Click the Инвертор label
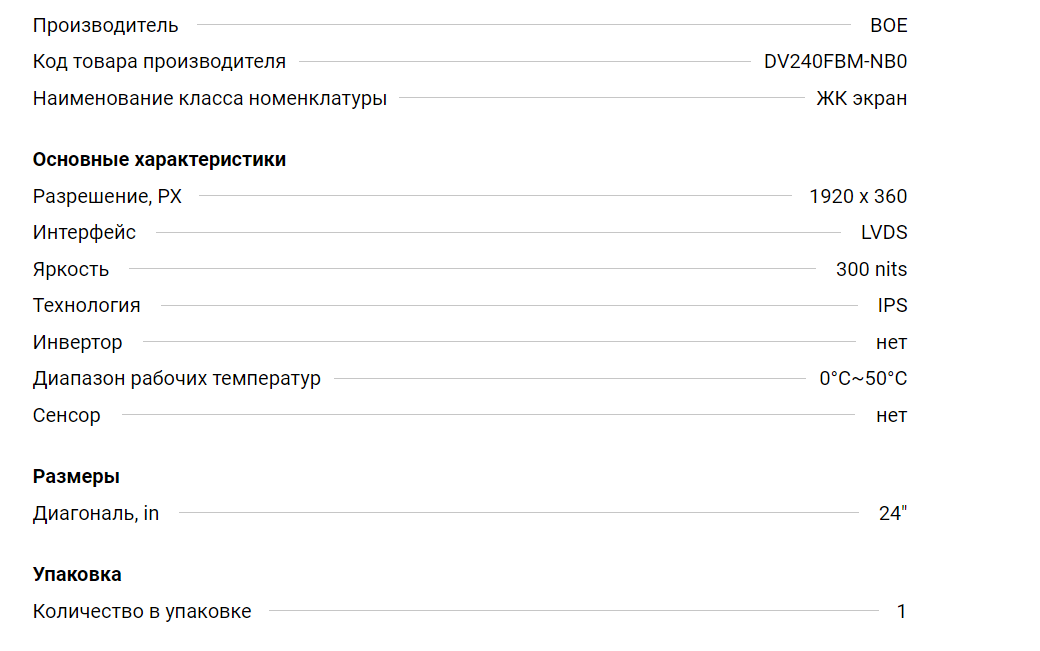The width and height of the screenshot is (1040, 651). click(78, 343)
